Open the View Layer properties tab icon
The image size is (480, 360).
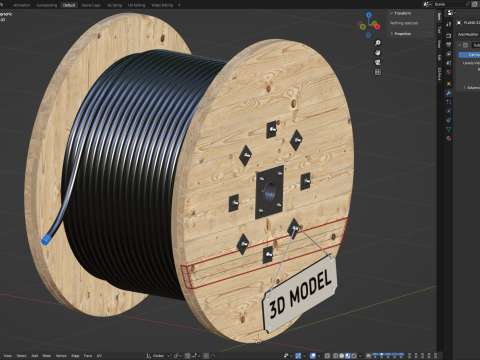coord(449,54)
